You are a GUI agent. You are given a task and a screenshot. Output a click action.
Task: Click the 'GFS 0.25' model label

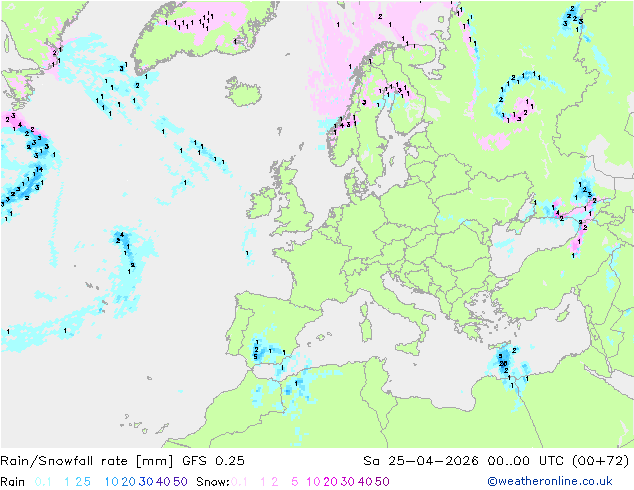click(x=213, y=461)
